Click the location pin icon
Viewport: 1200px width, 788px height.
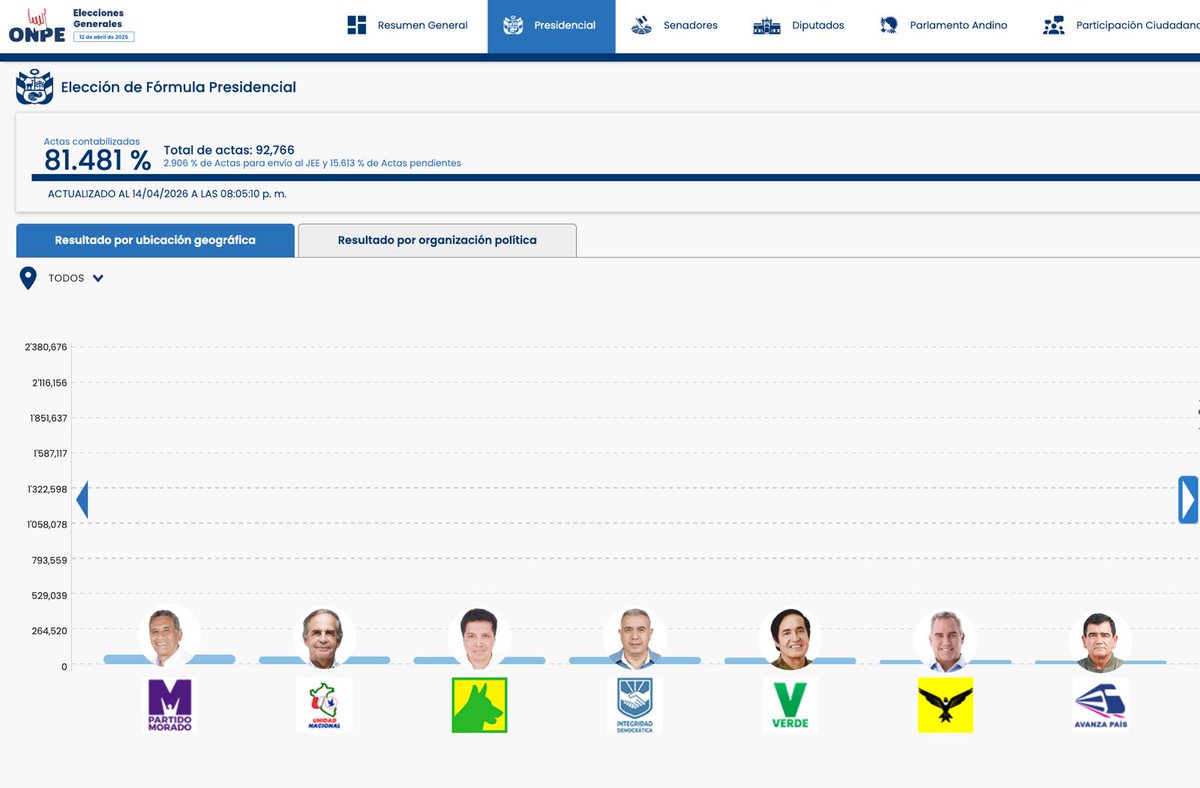point(28,278)
